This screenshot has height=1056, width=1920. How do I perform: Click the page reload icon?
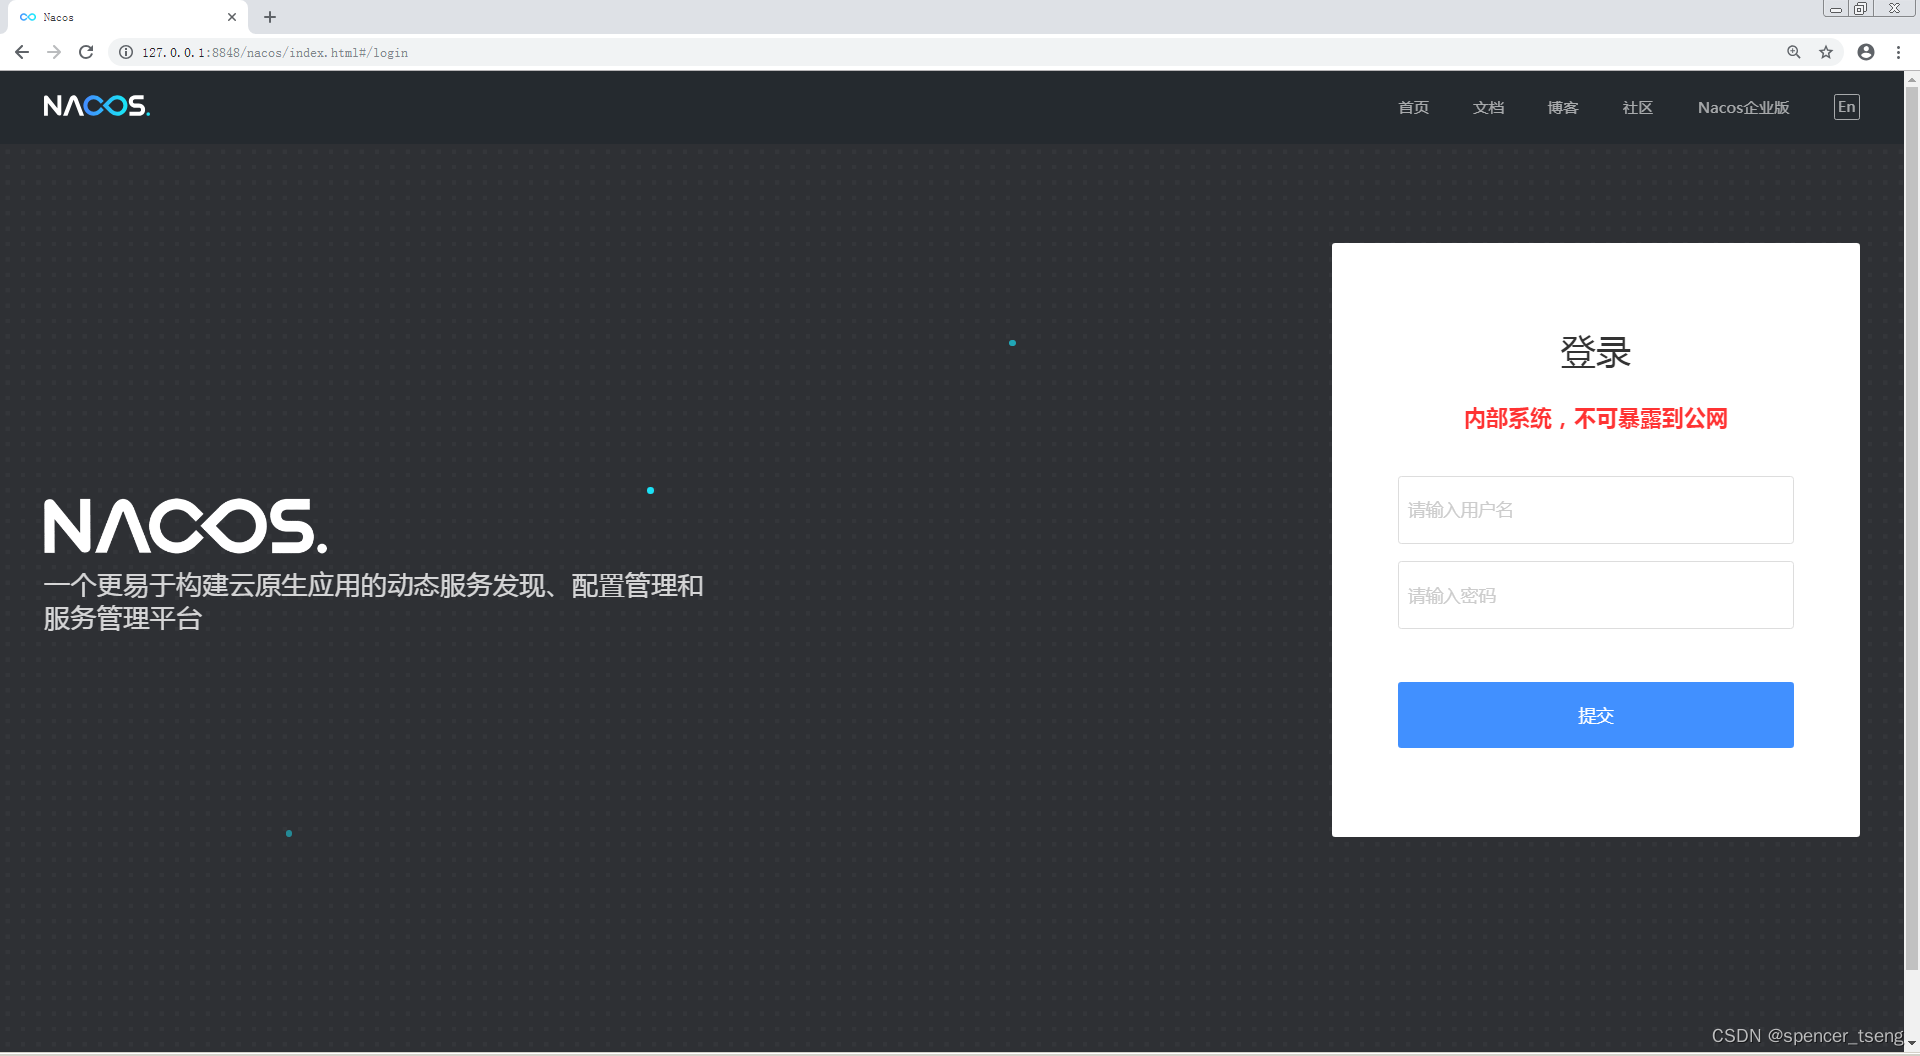(x=86, y=52)
